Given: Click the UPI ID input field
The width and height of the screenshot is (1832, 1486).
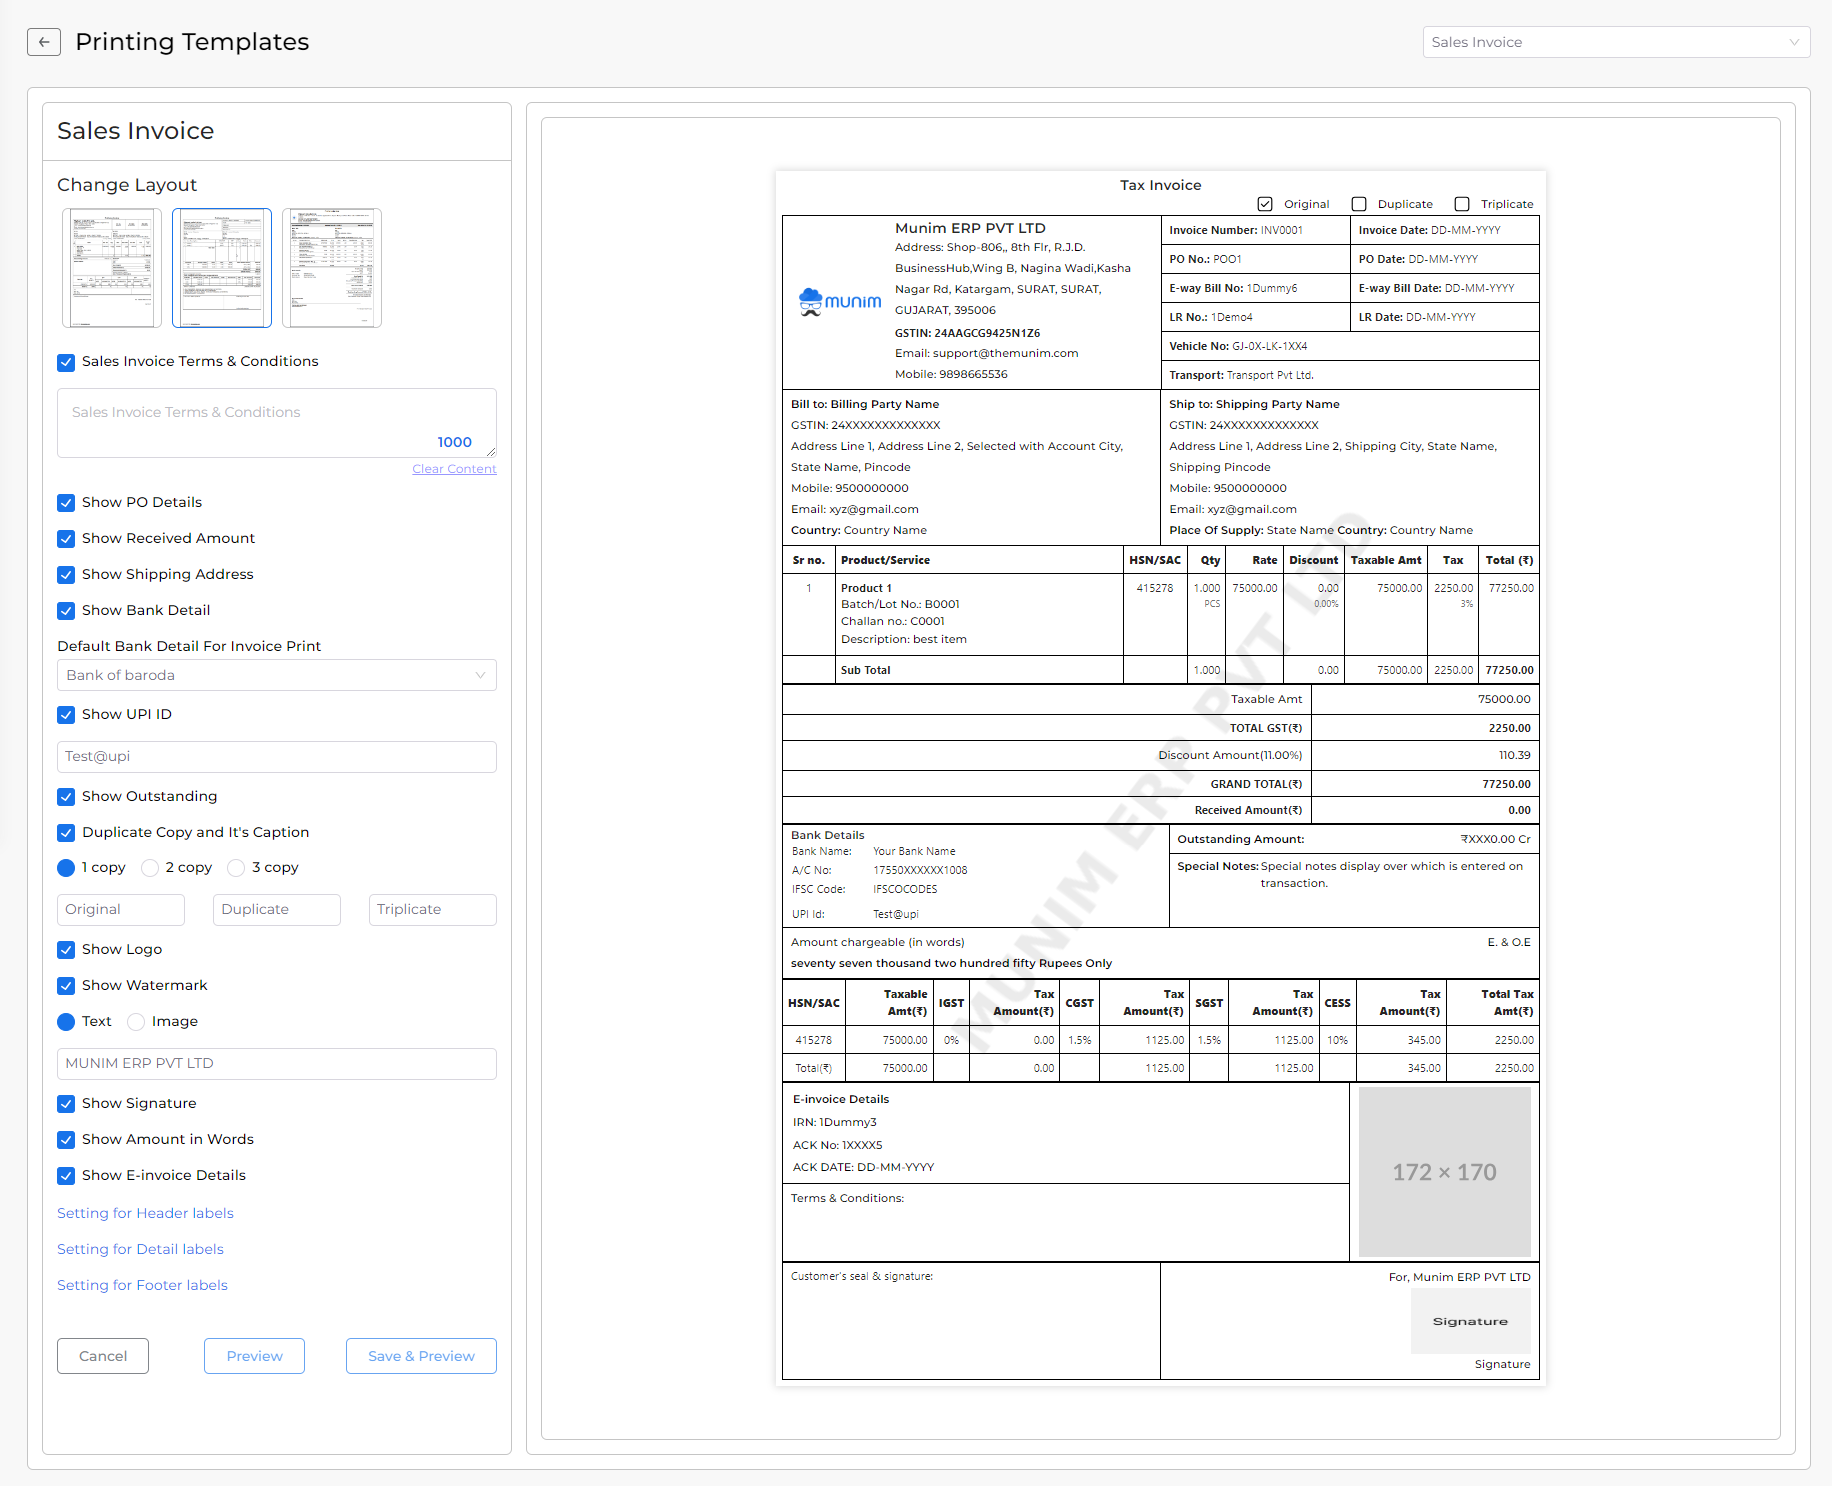Looking at the screenshot, I should click(x=276, y=757).
